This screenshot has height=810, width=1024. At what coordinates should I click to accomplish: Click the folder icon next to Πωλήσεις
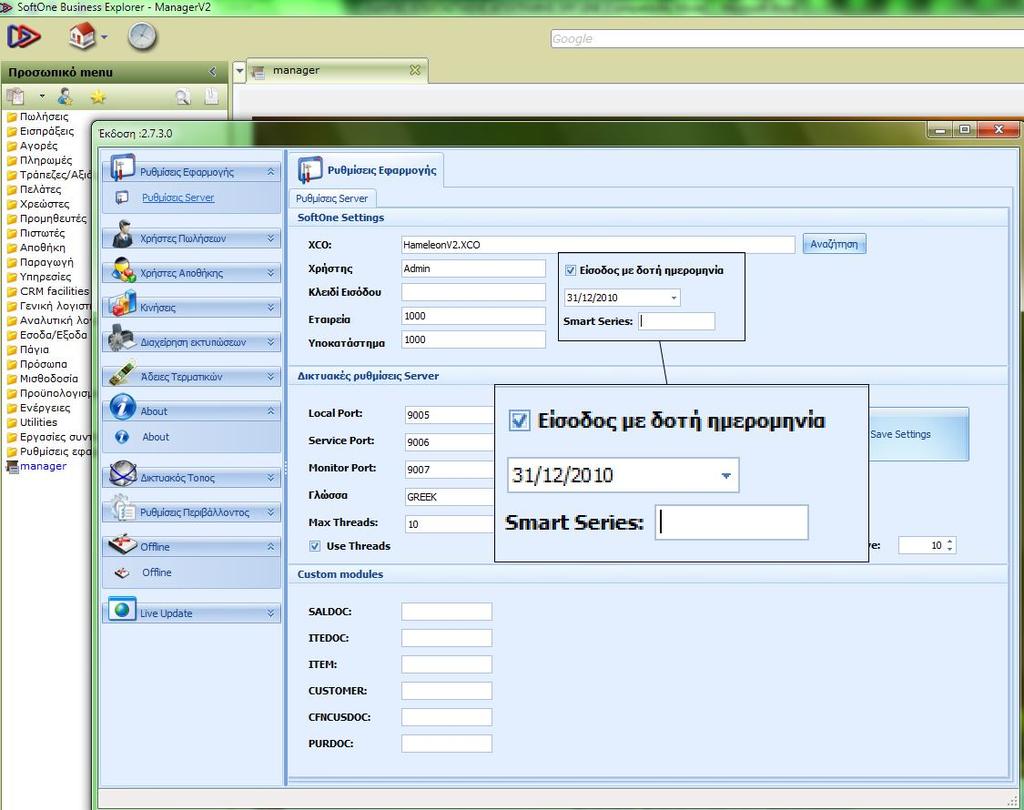pyautogui.click(x=12, y=118)
